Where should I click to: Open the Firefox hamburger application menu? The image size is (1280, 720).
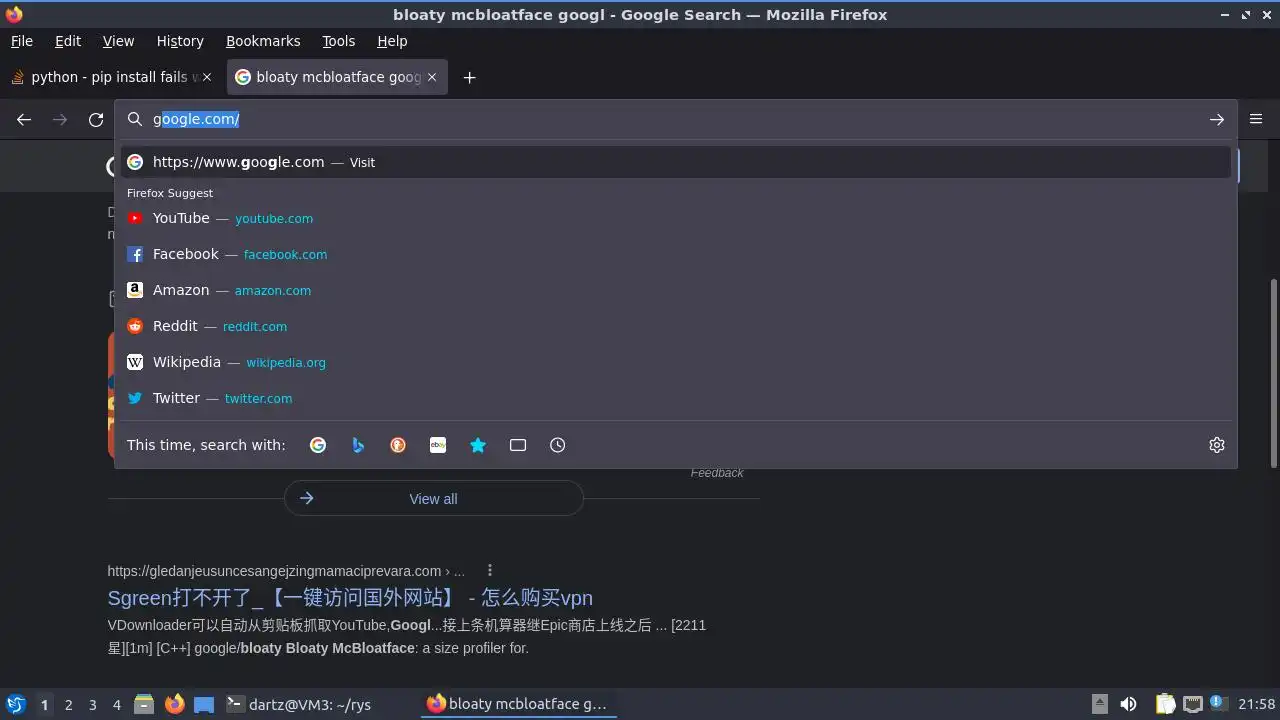[x=1256, y=119]
